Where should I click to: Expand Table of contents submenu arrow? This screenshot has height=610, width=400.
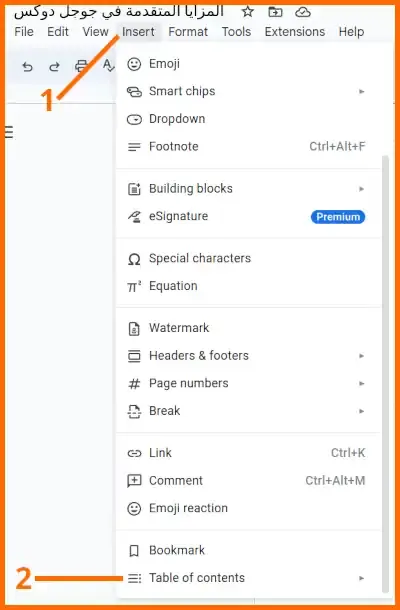tap(362, 578)
